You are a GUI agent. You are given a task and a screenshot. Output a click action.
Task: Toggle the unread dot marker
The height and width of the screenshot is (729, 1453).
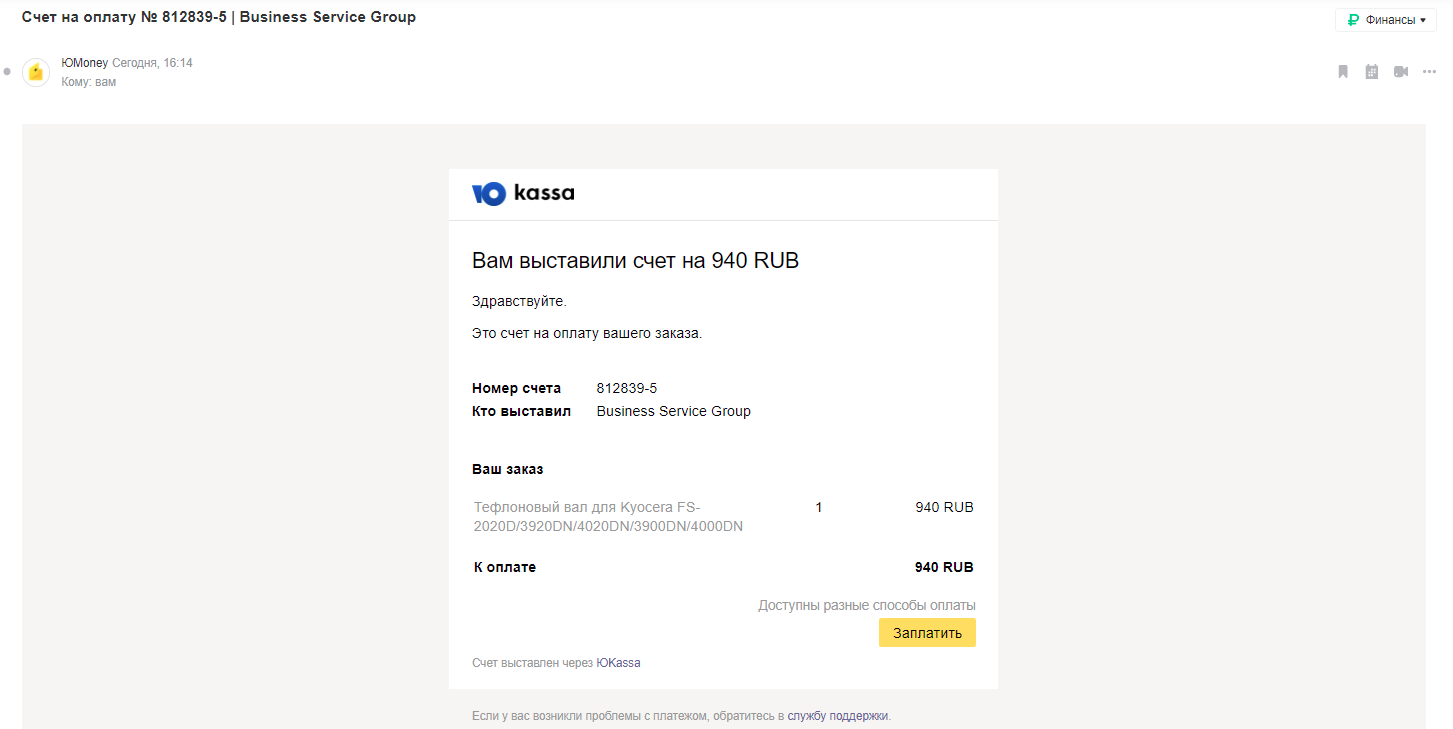pyautogui.click(x=7, y=72)
